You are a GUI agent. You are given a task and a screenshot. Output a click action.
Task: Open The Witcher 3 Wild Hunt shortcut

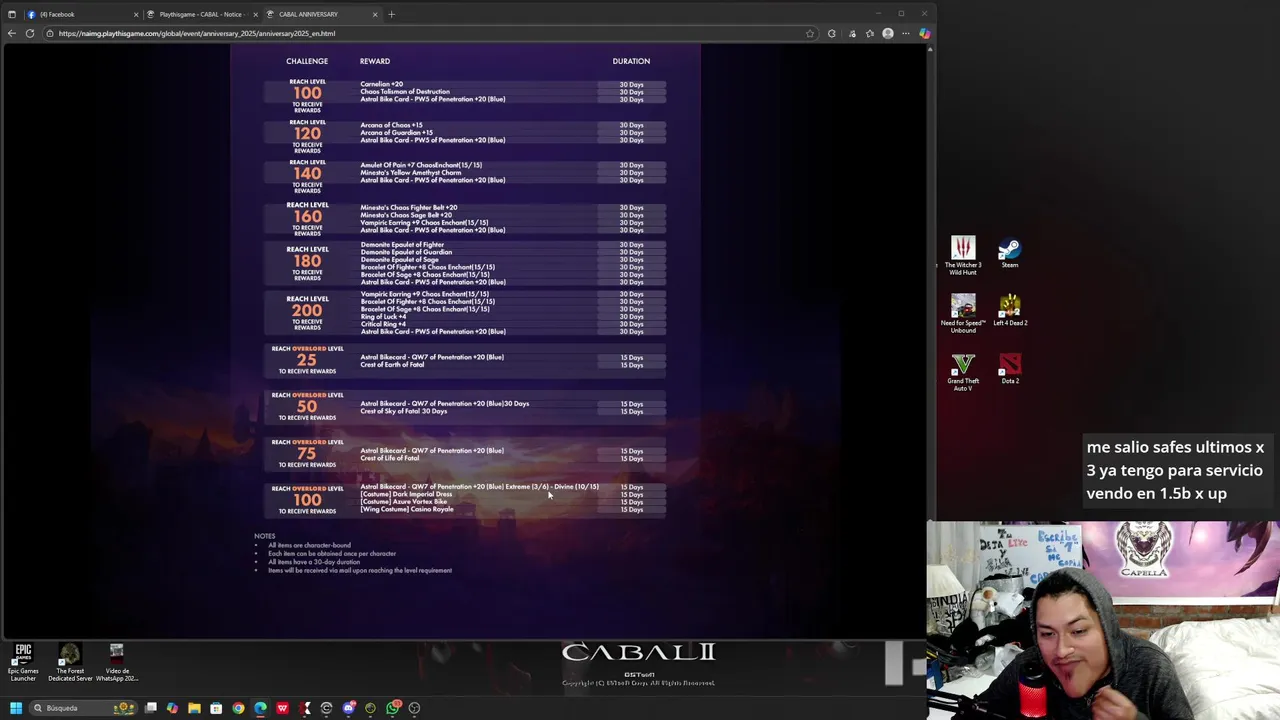963,255
